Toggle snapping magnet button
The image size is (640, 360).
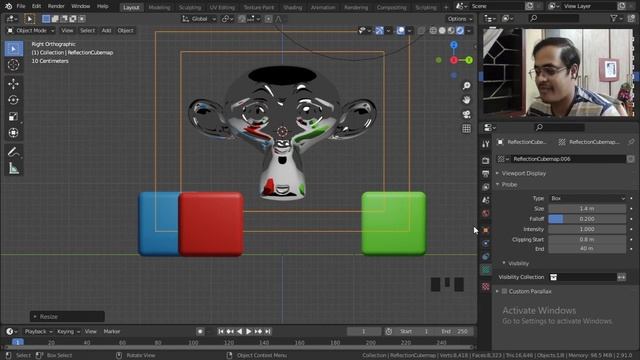[x=242, y=19]
